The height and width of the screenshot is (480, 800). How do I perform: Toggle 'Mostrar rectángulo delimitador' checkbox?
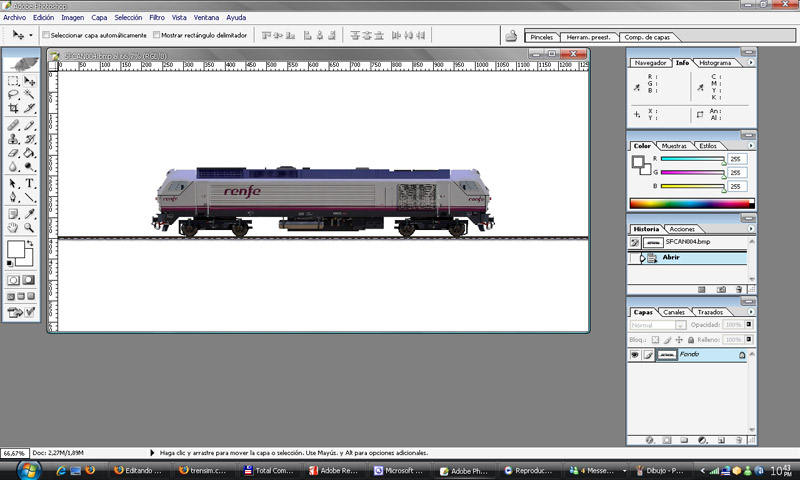click(155, 35)
